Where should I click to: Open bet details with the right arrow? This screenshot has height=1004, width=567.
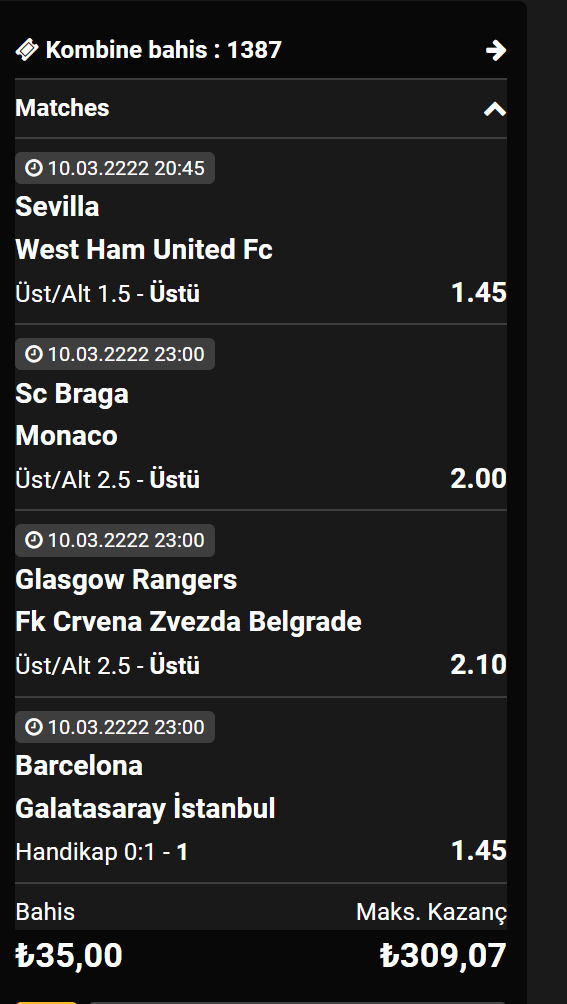click(496, 50)
